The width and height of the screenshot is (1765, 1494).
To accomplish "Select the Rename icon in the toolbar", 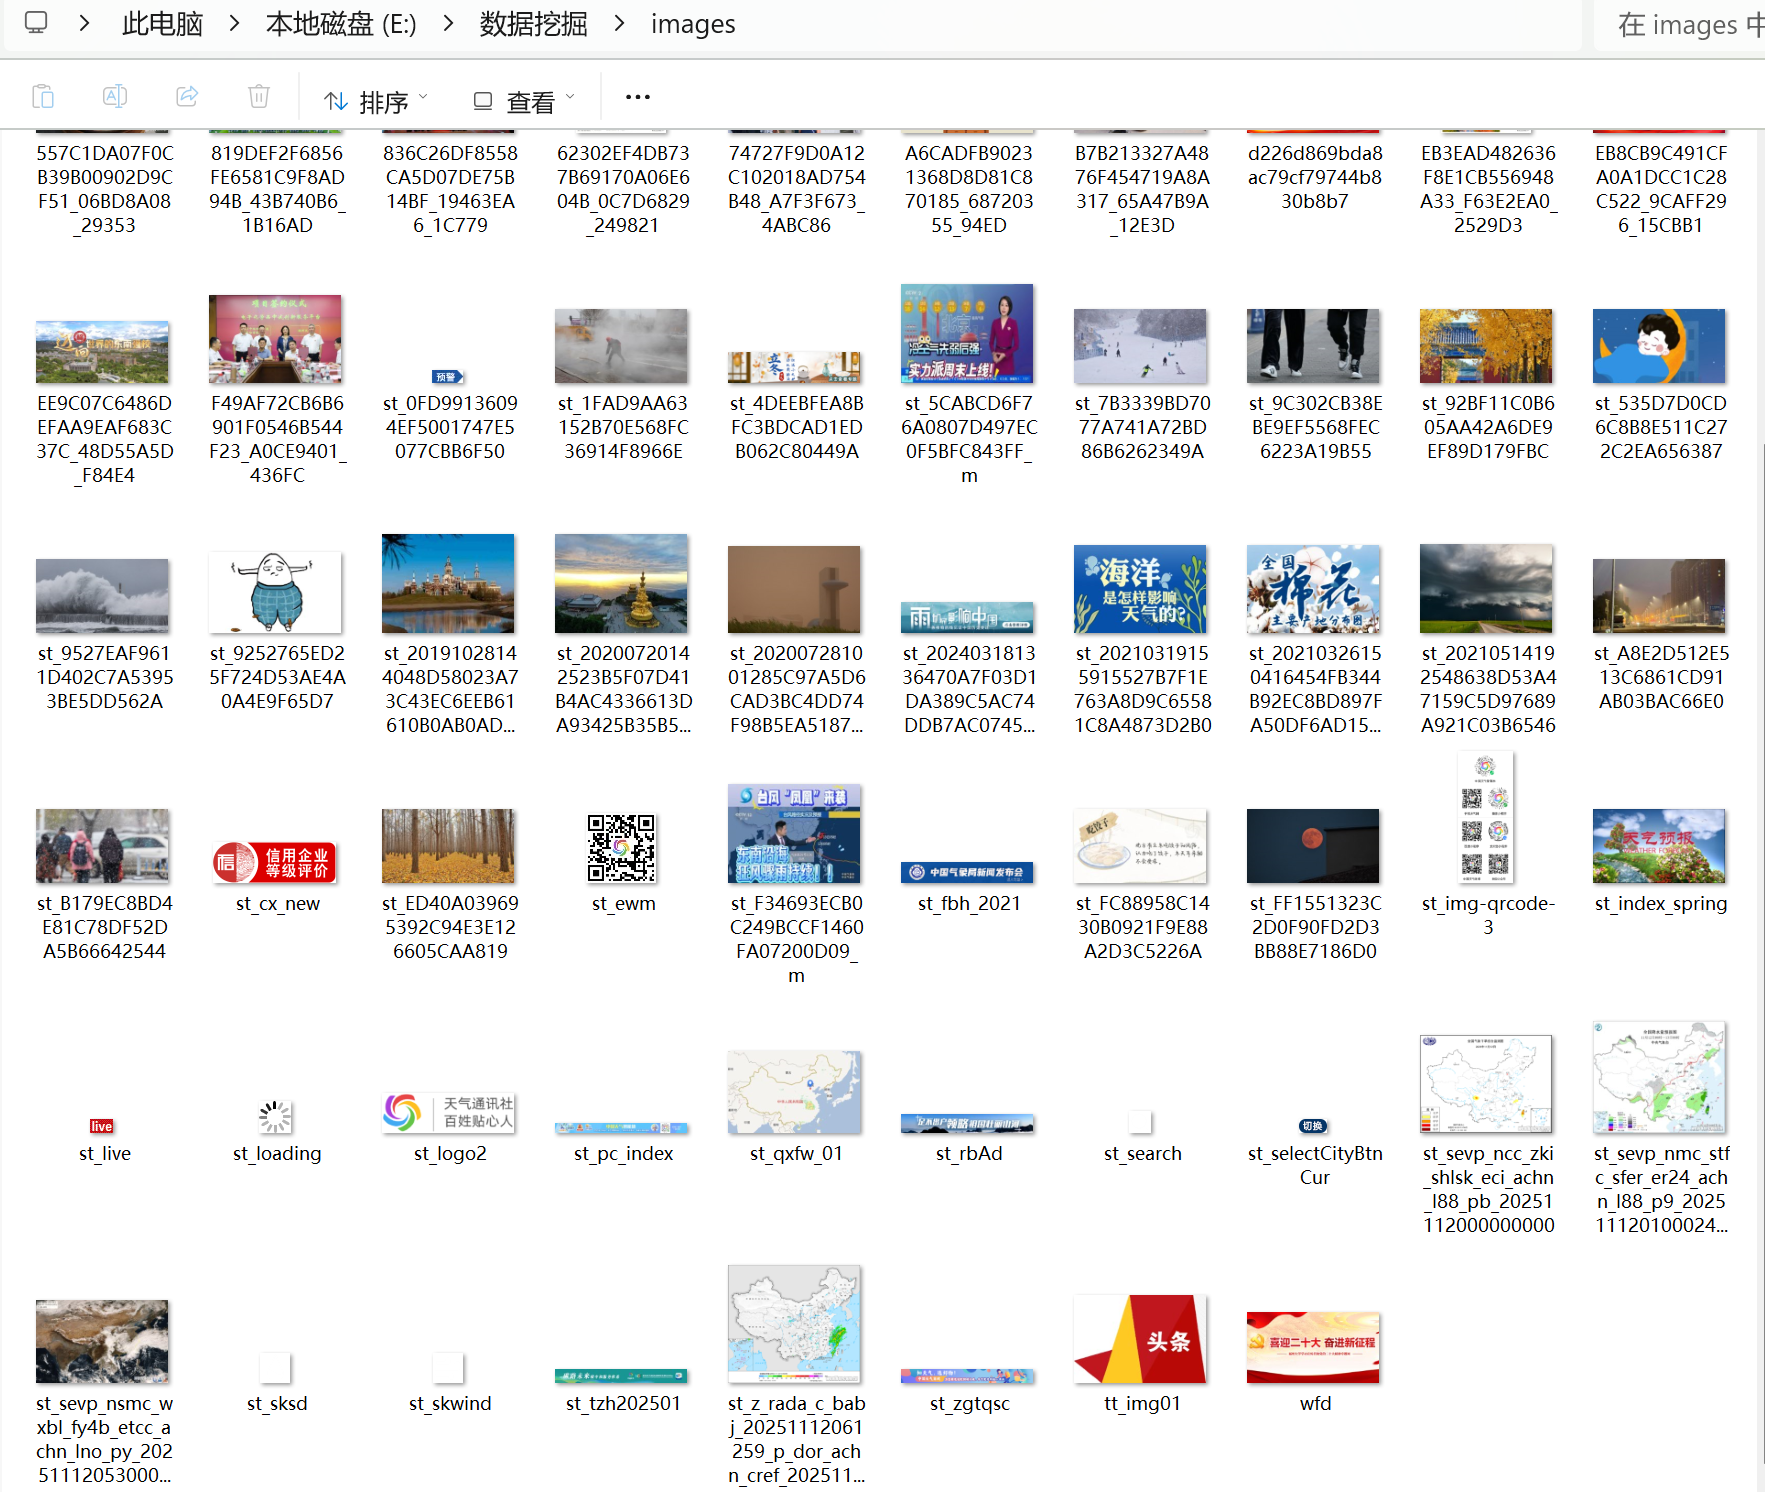I will [114, 97].
